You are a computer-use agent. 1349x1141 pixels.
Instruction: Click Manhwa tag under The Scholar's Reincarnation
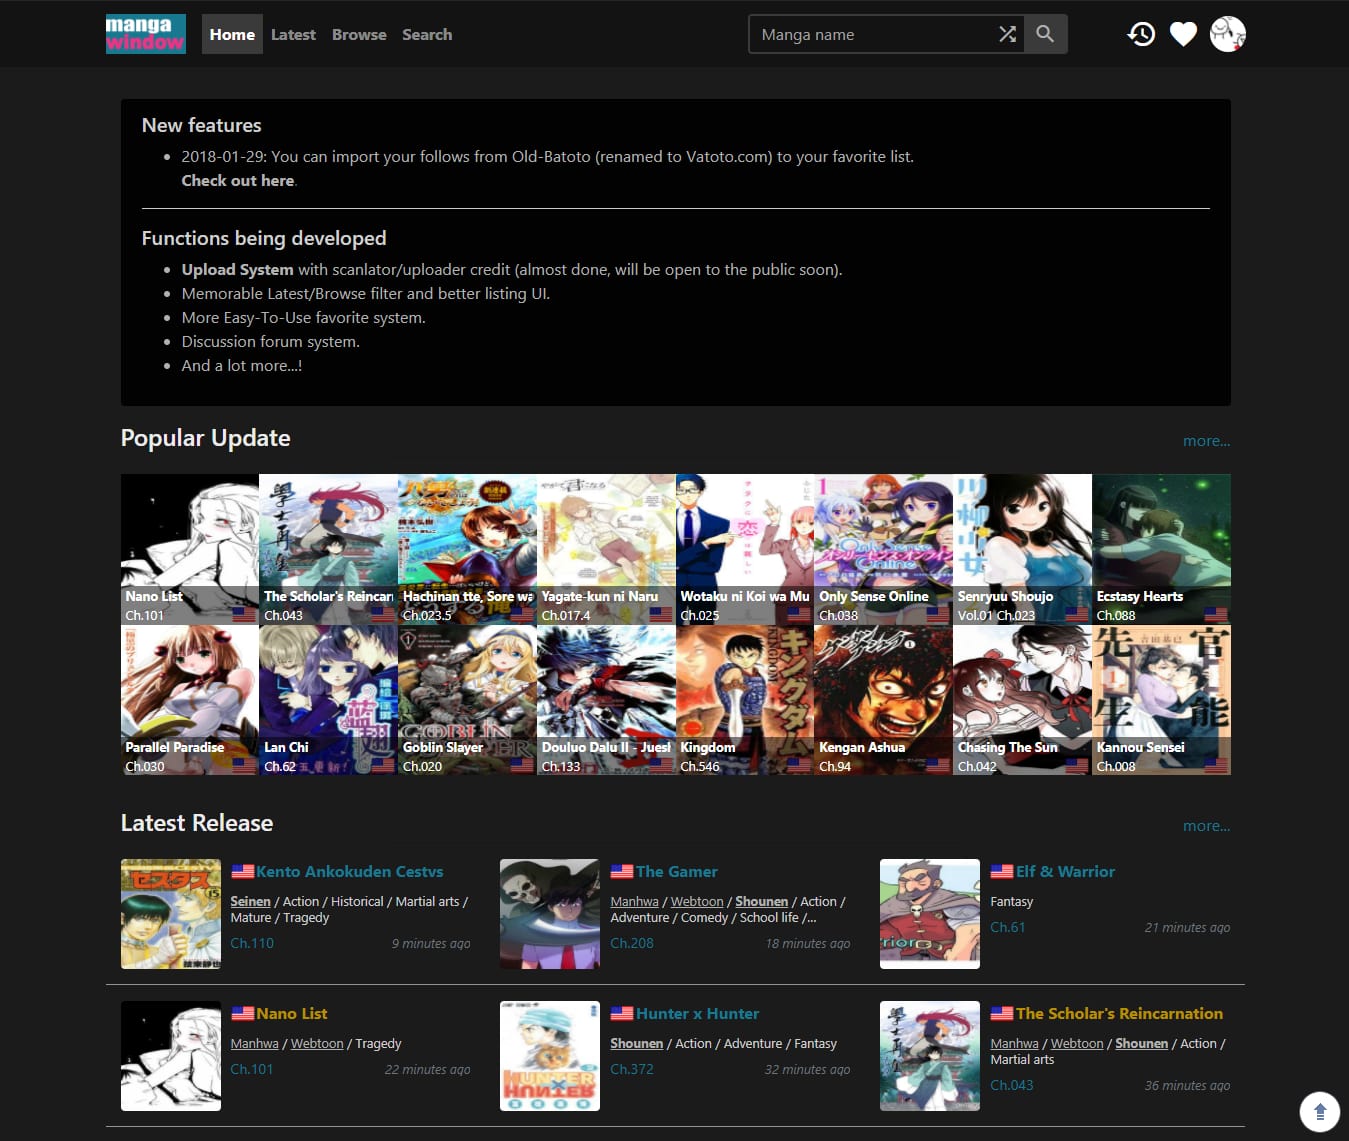pos(1015,1044)
